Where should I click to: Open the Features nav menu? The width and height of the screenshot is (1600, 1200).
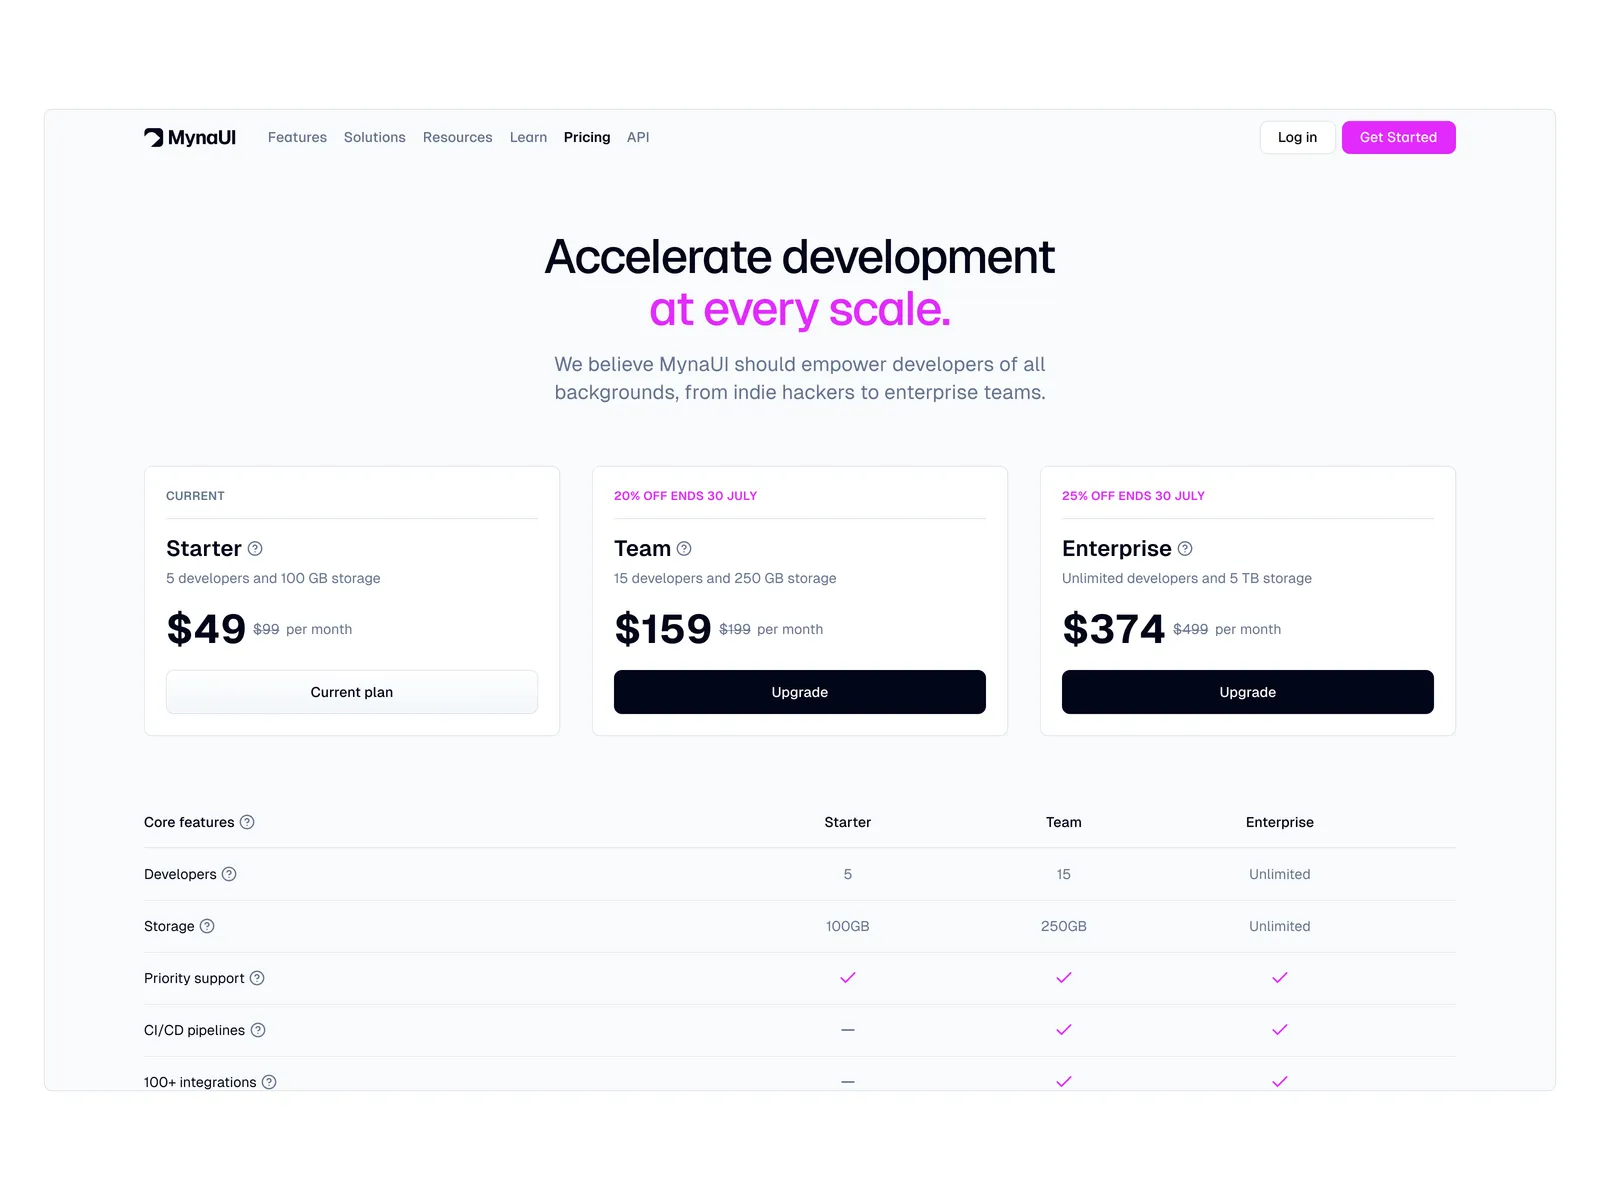click(297, 137)
